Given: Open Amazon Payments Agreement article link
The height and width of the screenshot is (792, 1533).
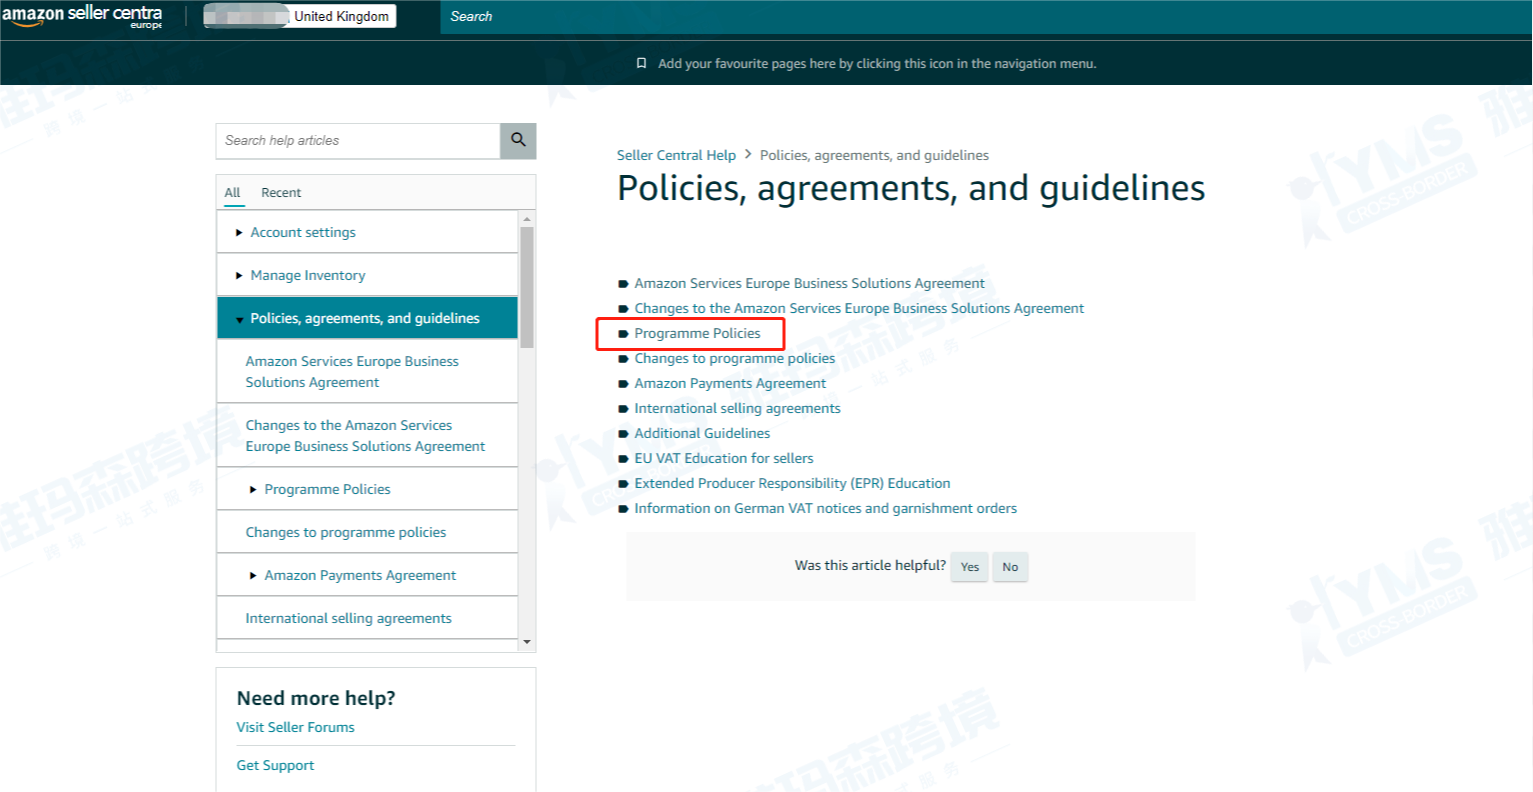Looking at the screenshot, I should (x=730, y=383).
